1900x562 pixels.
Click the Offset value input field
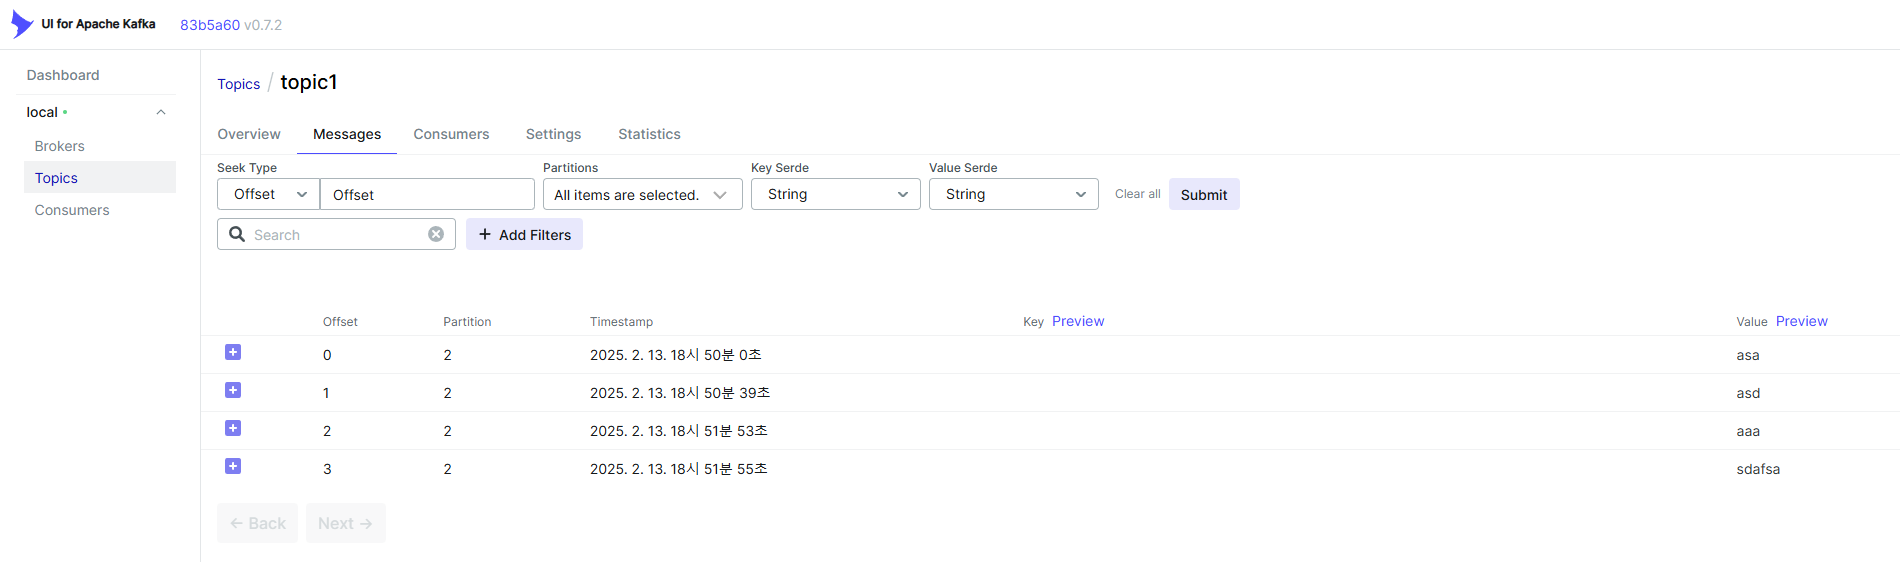[x=427, y=194]
